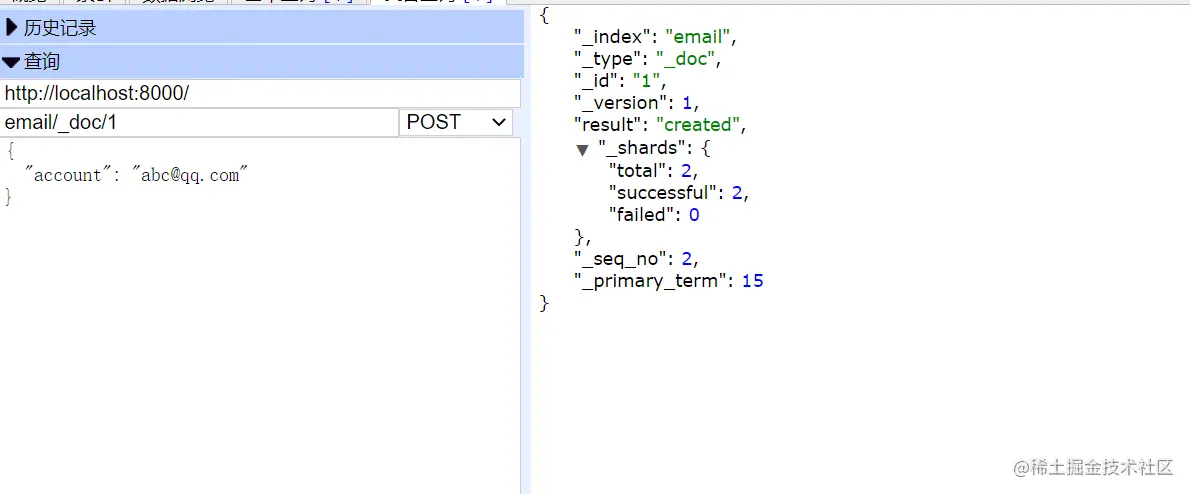Collapse the 查询 query section
The image size is (1190, 494).
262,61
